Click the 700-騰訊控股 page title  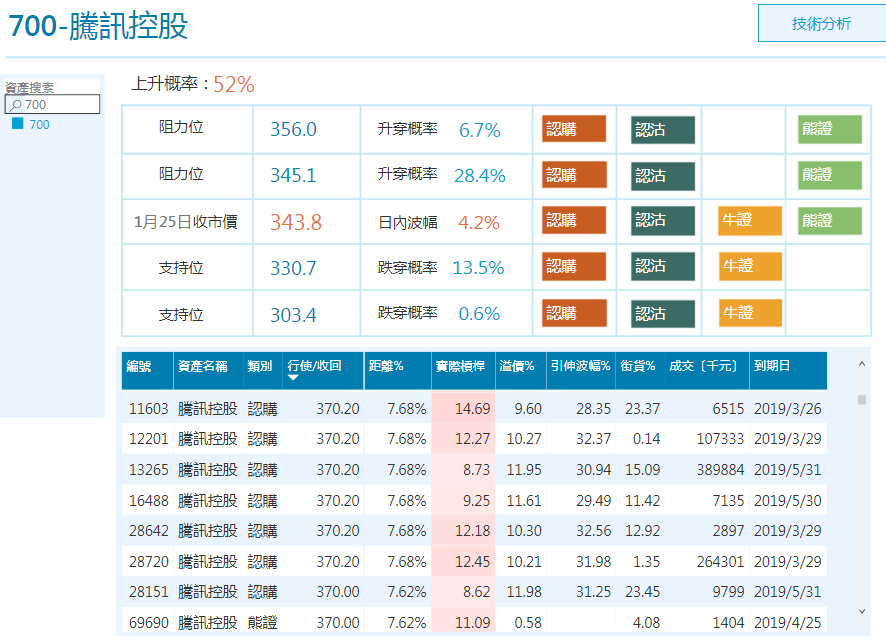click(x=98, y=25)
